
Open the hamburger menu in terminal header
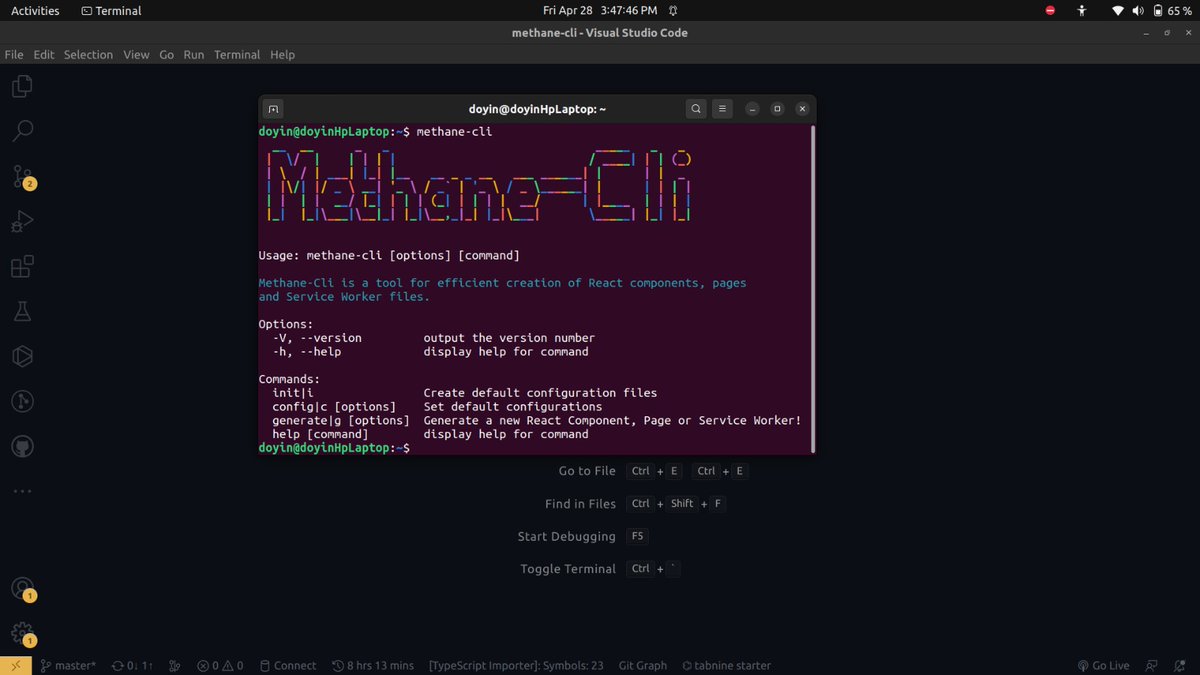722,109
